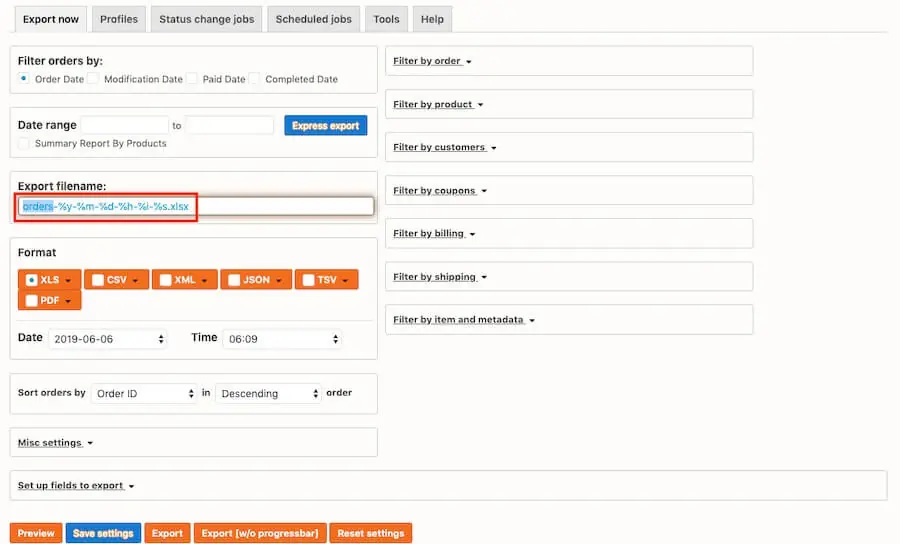Select the Order Date radio button
This screenshot has width=900, height=544.
tap(24, 78)
